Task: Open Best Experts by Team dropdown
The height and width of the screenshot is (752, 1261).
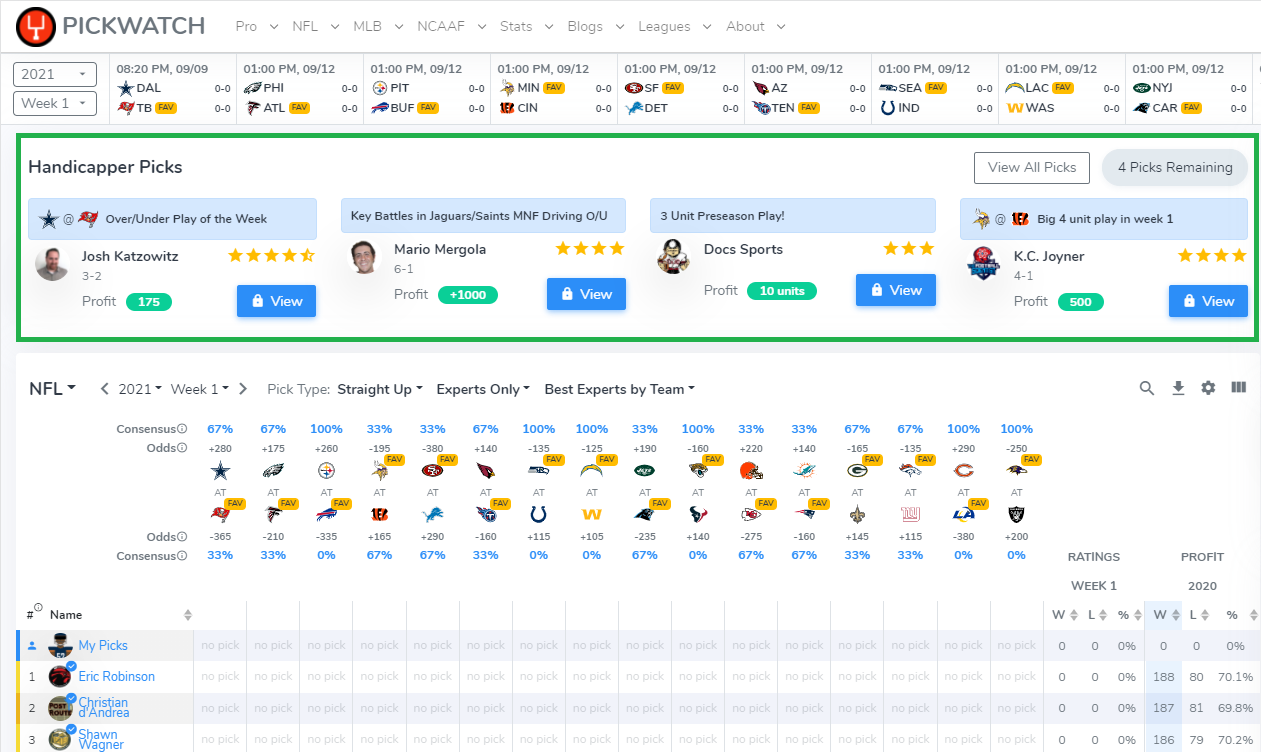Action: [619, 389]
